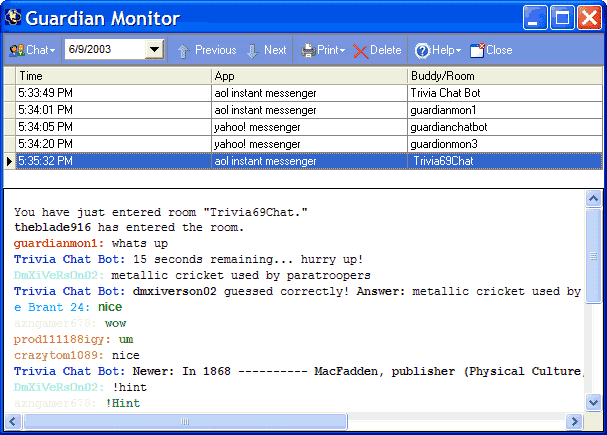The image size is (607, 435).
Task: Open the date dropdown arrow
Action: click(154, 50)
